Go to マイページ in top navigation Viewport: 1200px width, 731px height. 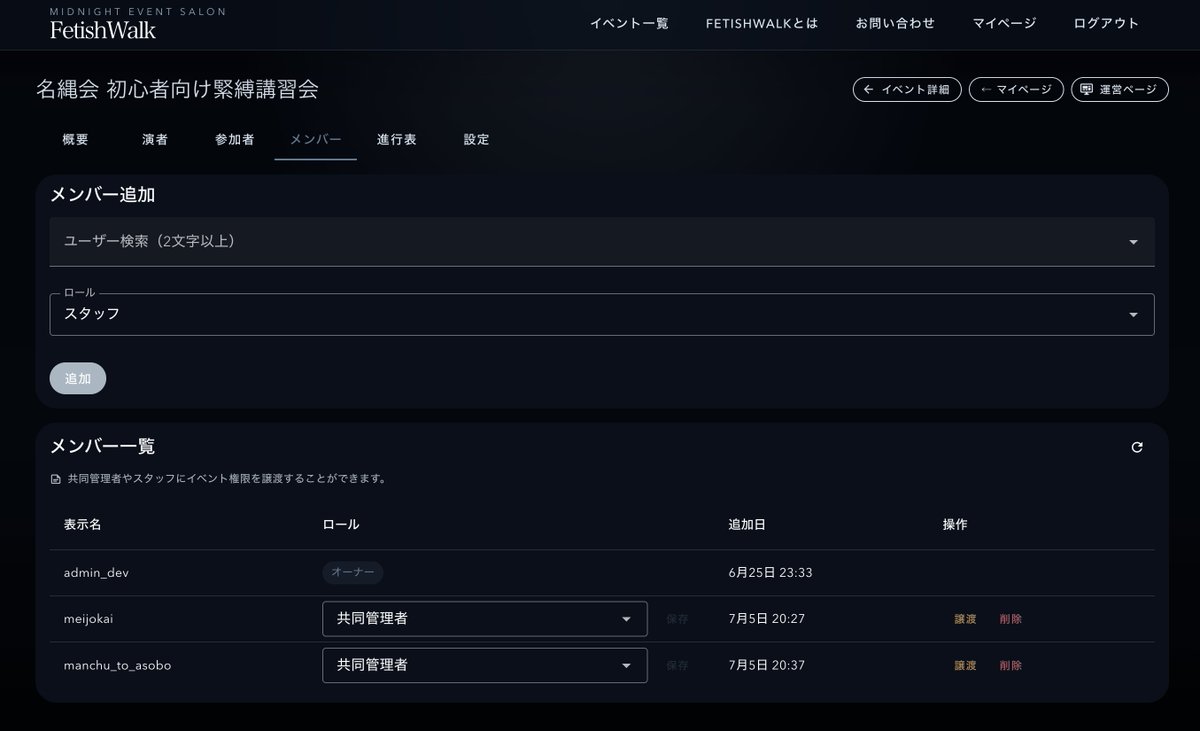(x=1004, y=24)
